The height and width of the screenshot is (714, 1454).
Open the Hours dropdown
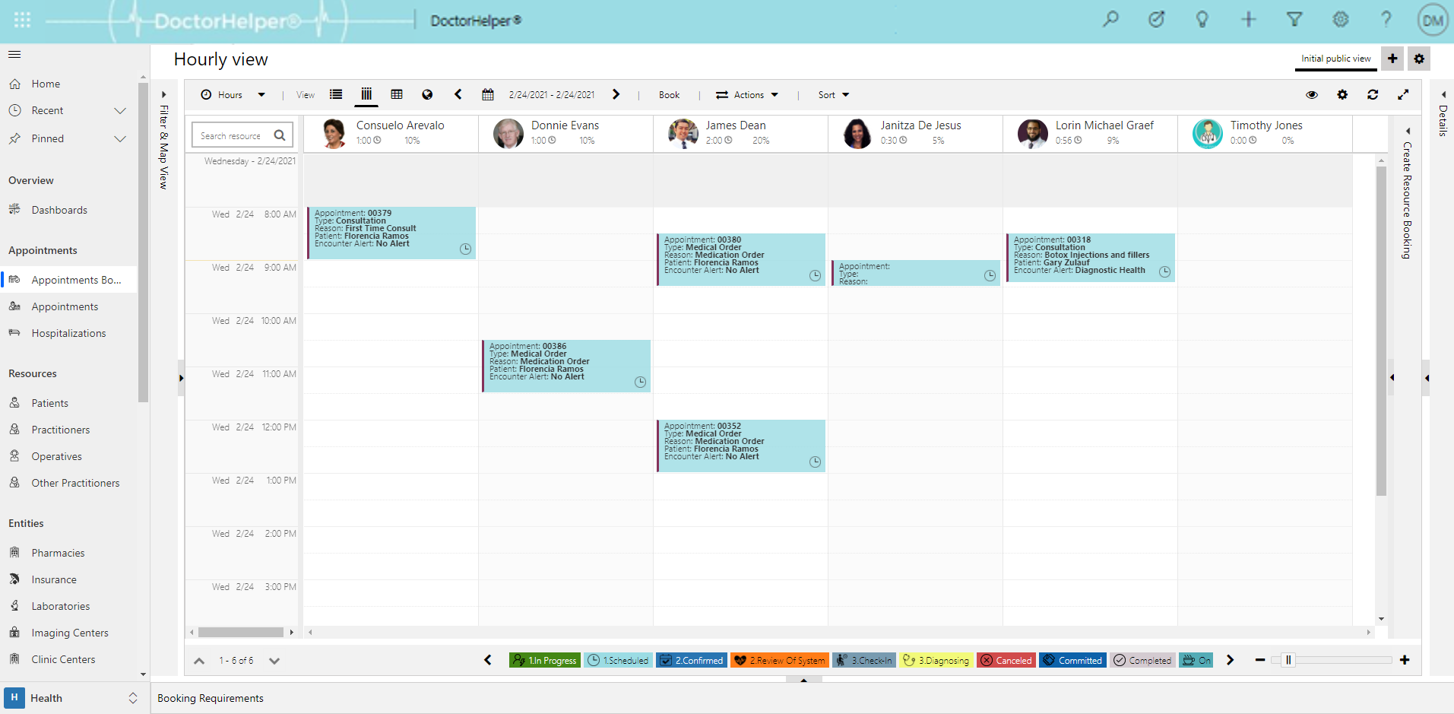pos(234,94)
